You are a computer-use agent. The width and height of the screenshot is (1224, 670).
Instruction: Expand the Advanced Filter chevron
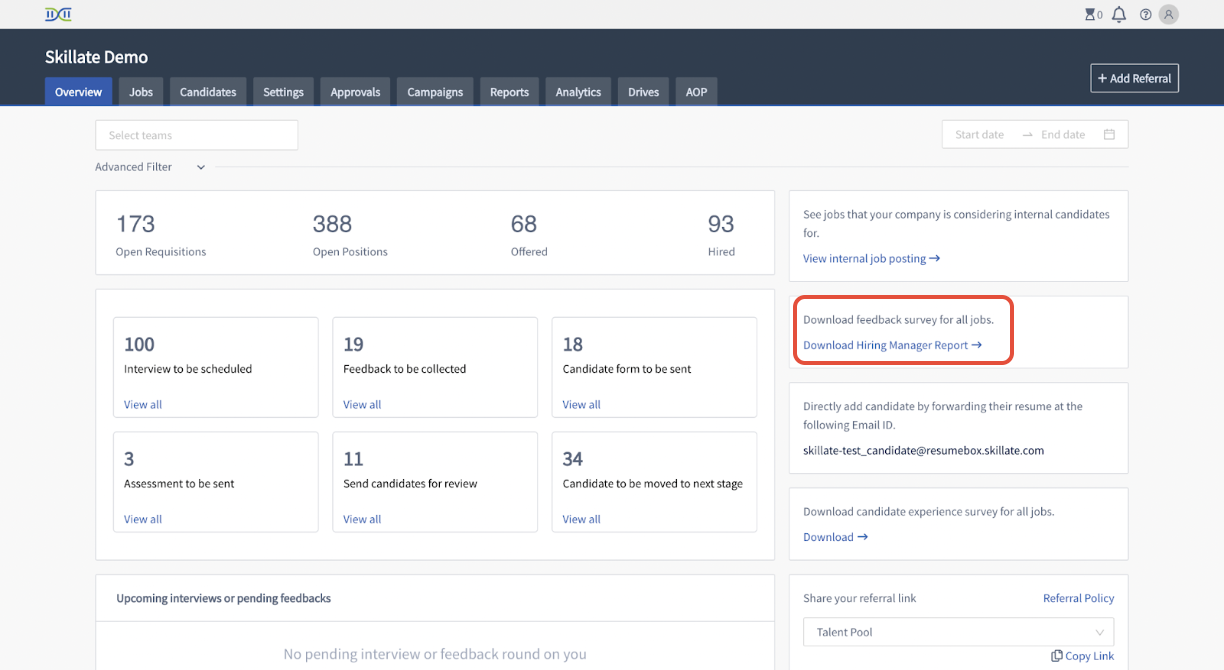coord(201,167)
